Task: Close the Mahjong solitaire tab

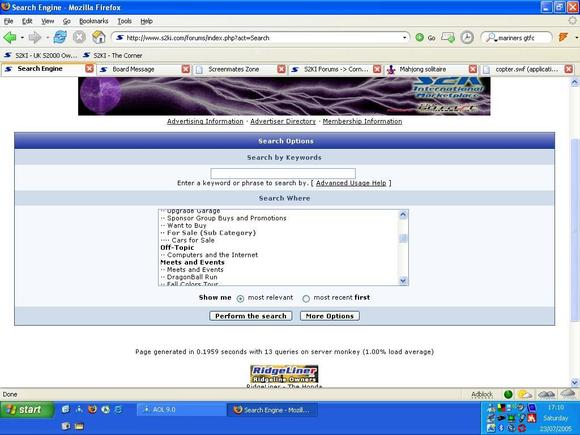Action: coord(473,69)
